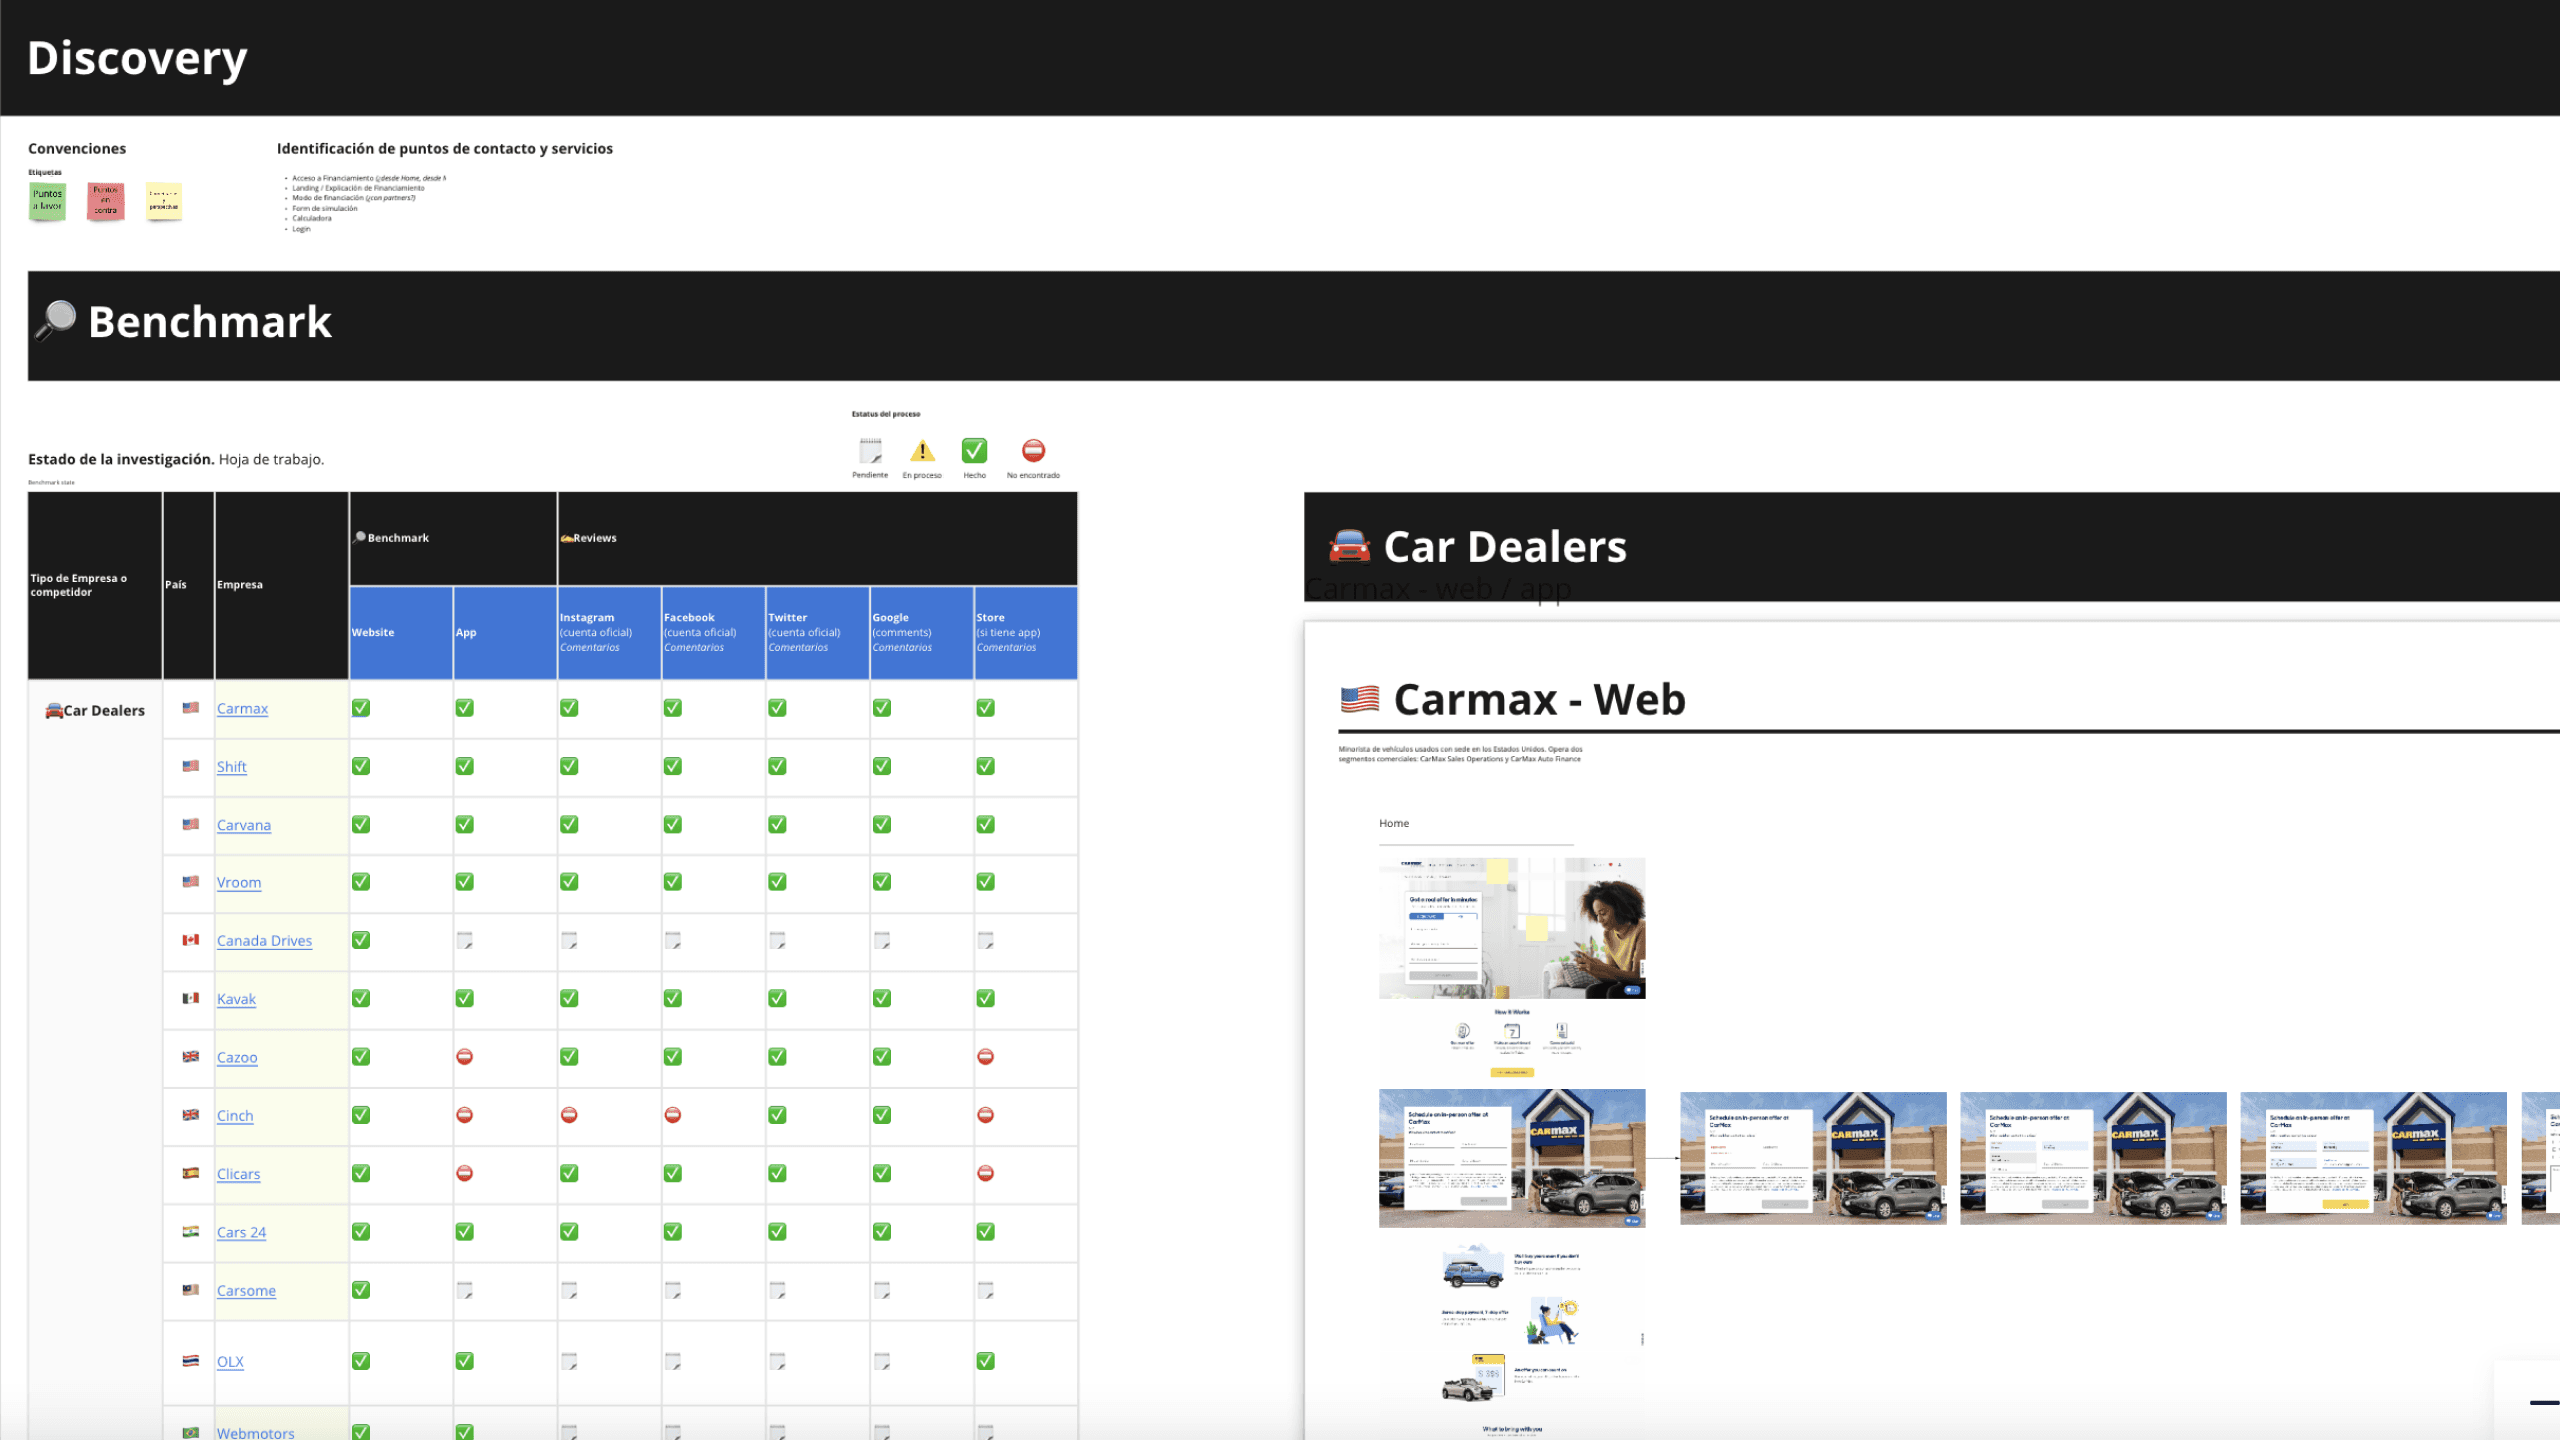
Task: Click the Mexico flag in Kavak row
Action: pos(190,998)
